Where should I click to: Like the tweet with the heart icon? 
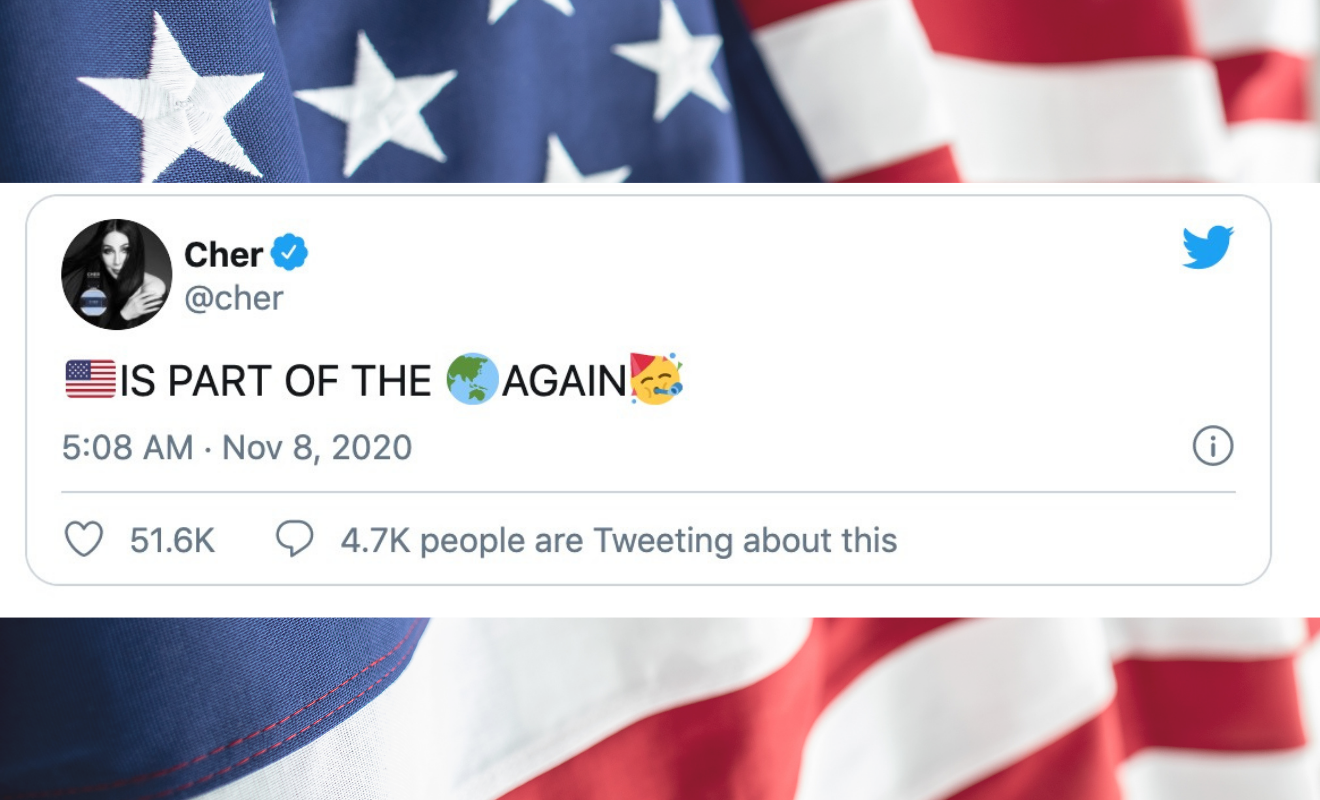pos(84,540)
